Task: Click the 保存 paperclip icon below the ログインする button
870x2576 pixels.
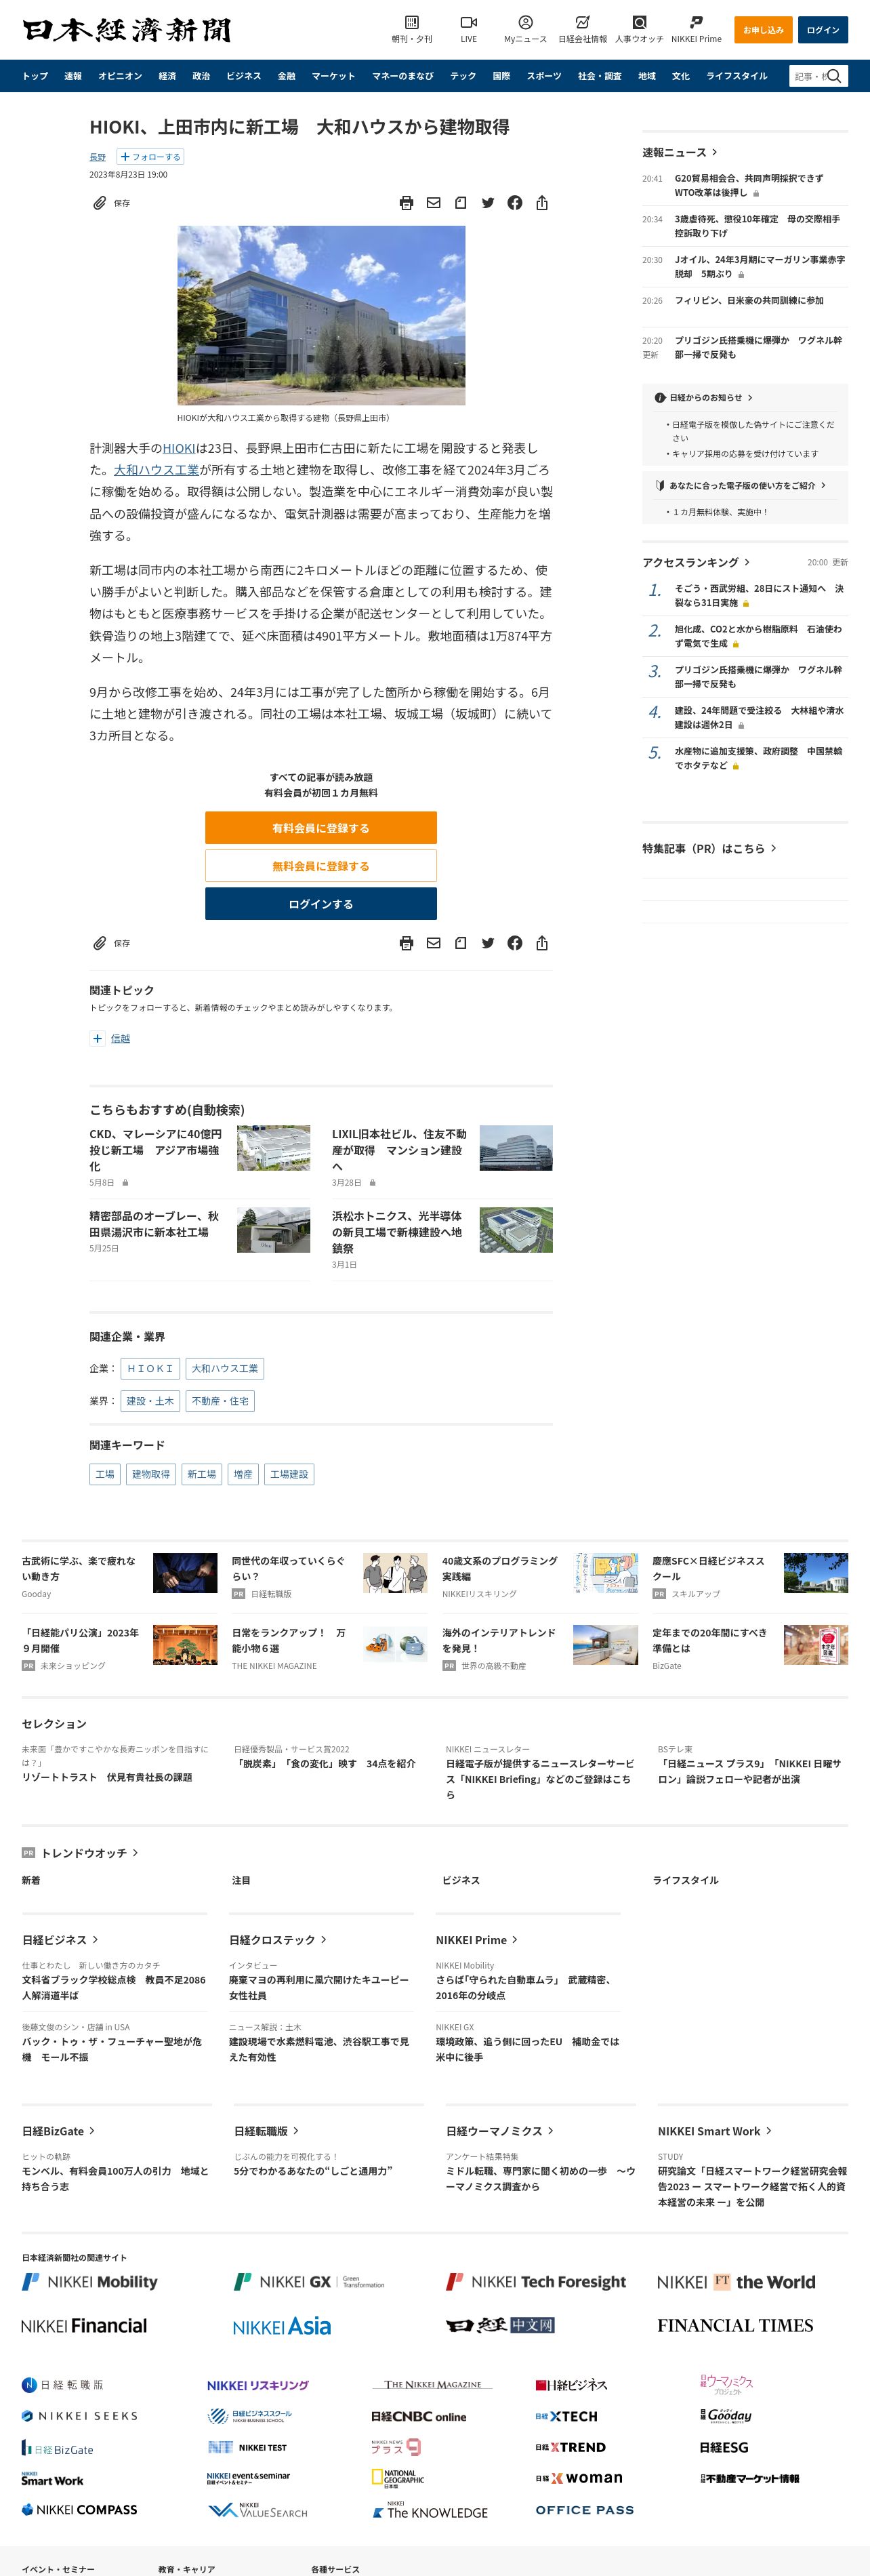Action: (x=99, y=943)
